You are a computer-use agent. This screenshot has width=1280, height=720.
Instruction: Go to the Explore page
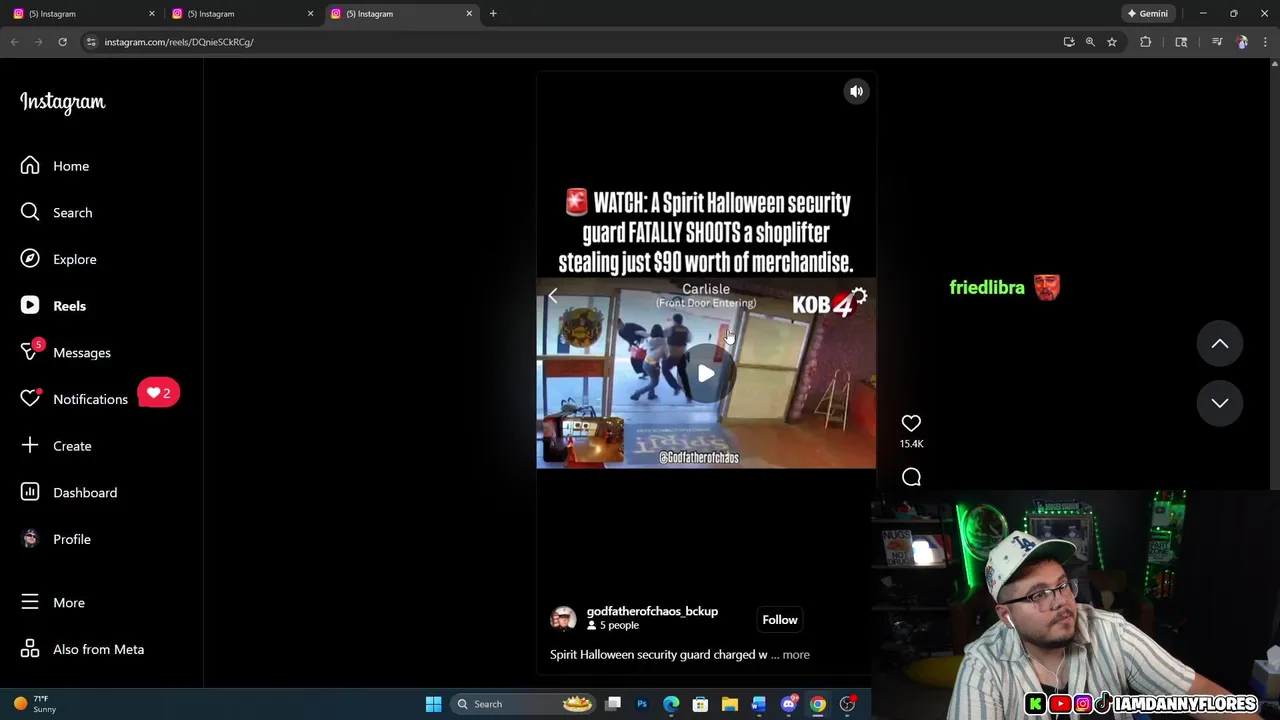pyautogui.click(x=58, y=259)
